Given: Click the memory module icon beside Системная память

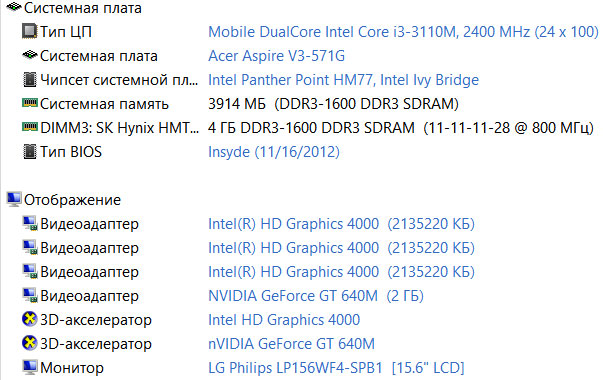Looking at the screenshot, I should pyautogui.click(x=30, y=103).
